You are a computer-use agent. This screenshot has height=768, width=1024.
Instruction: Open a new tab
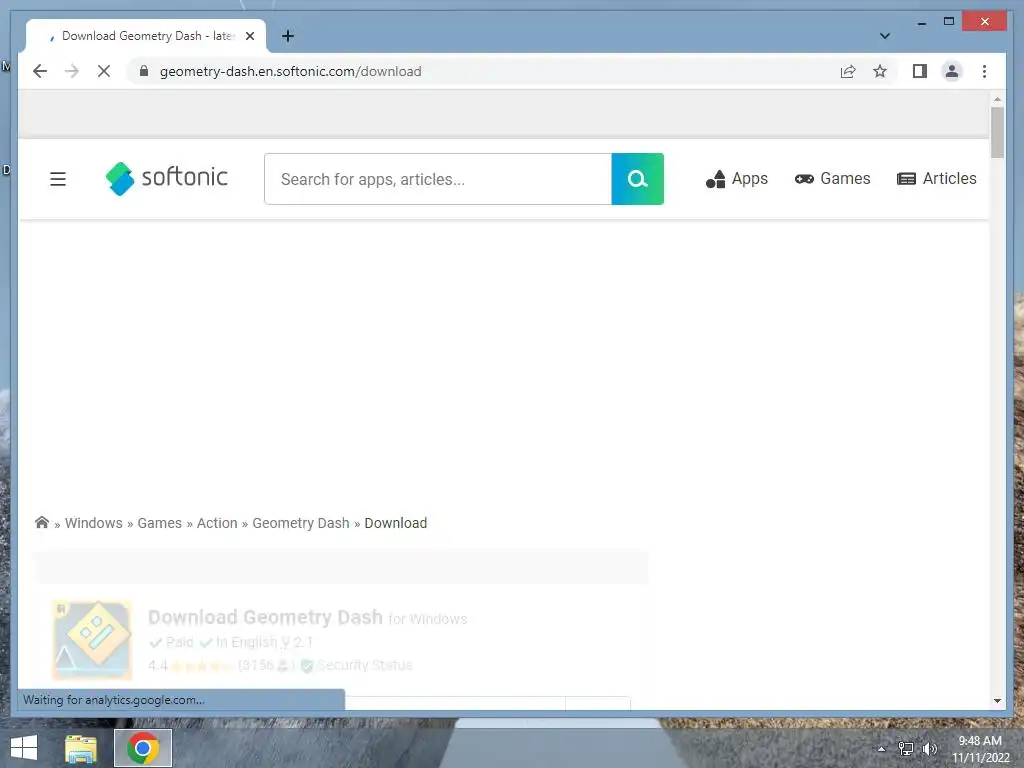[287, 36]
